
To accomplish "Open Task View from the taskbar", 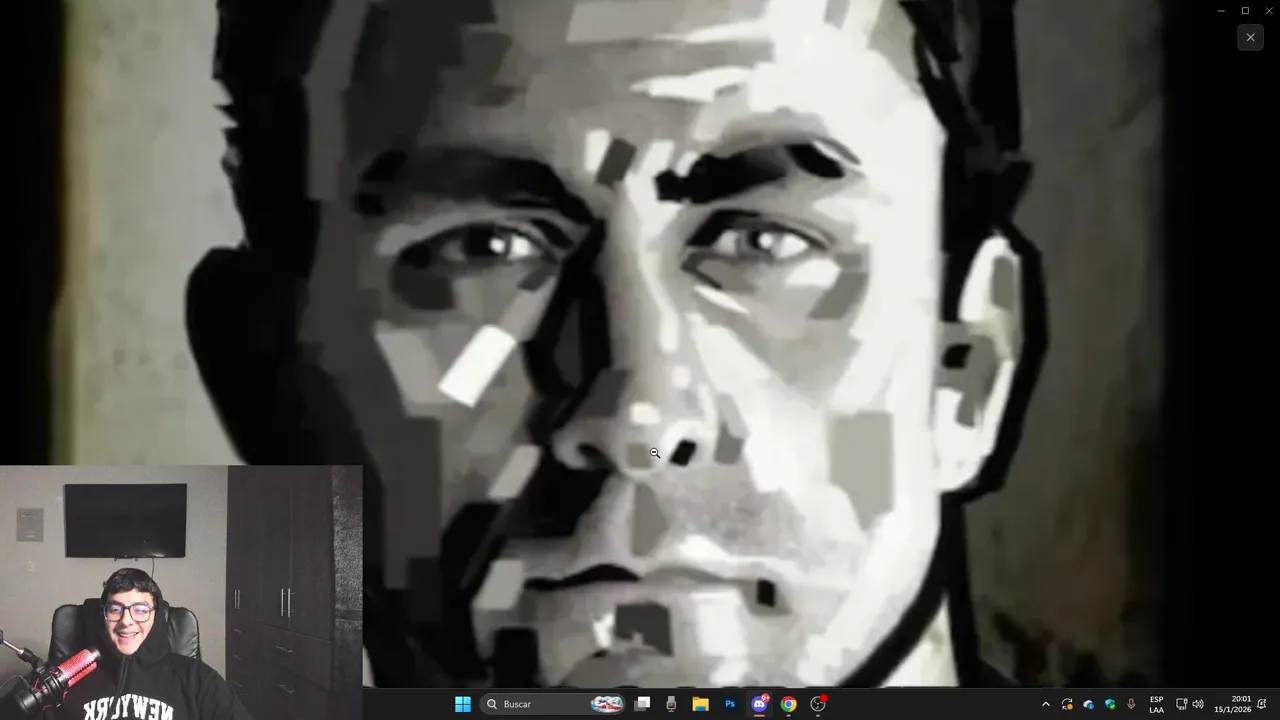I will 643,704.
